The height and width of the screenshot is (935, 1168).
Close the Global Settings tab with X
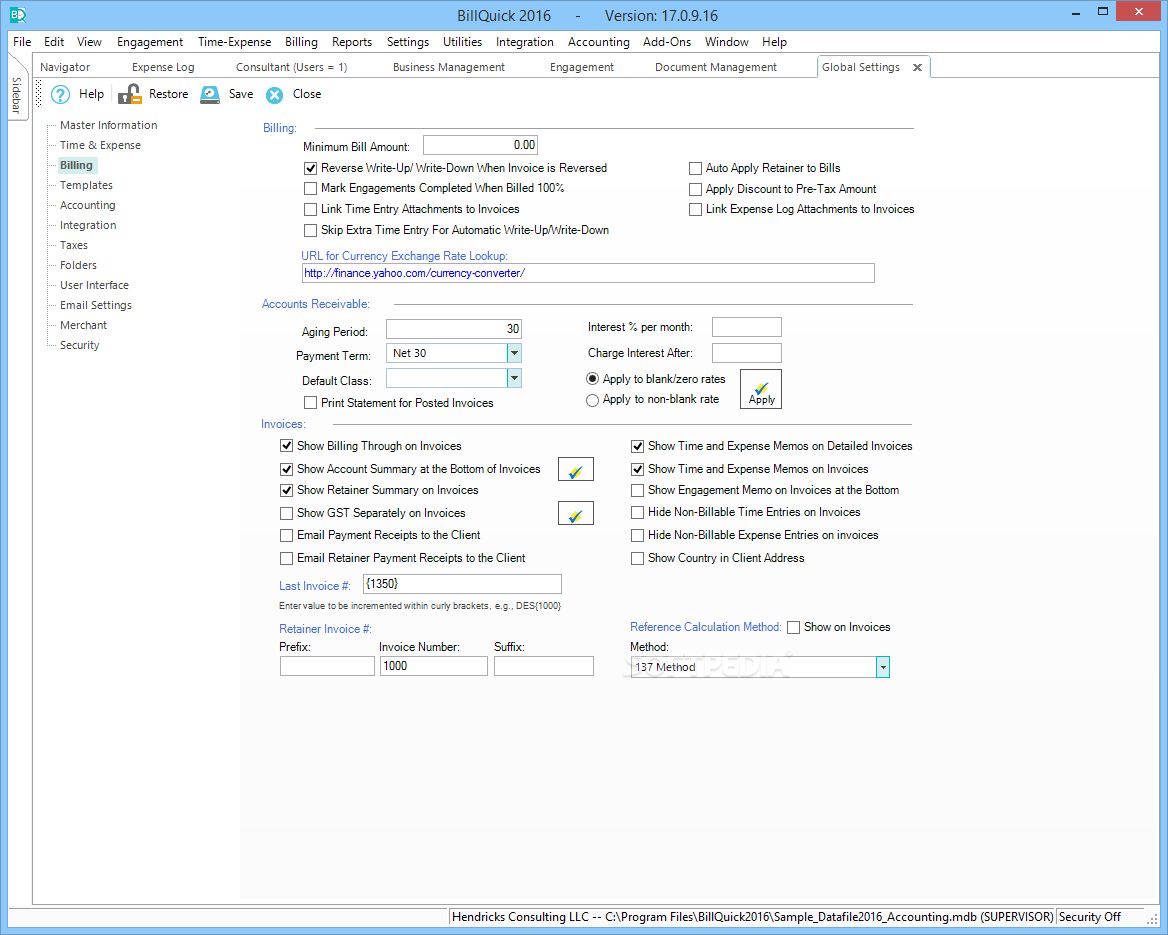point(918,67)
